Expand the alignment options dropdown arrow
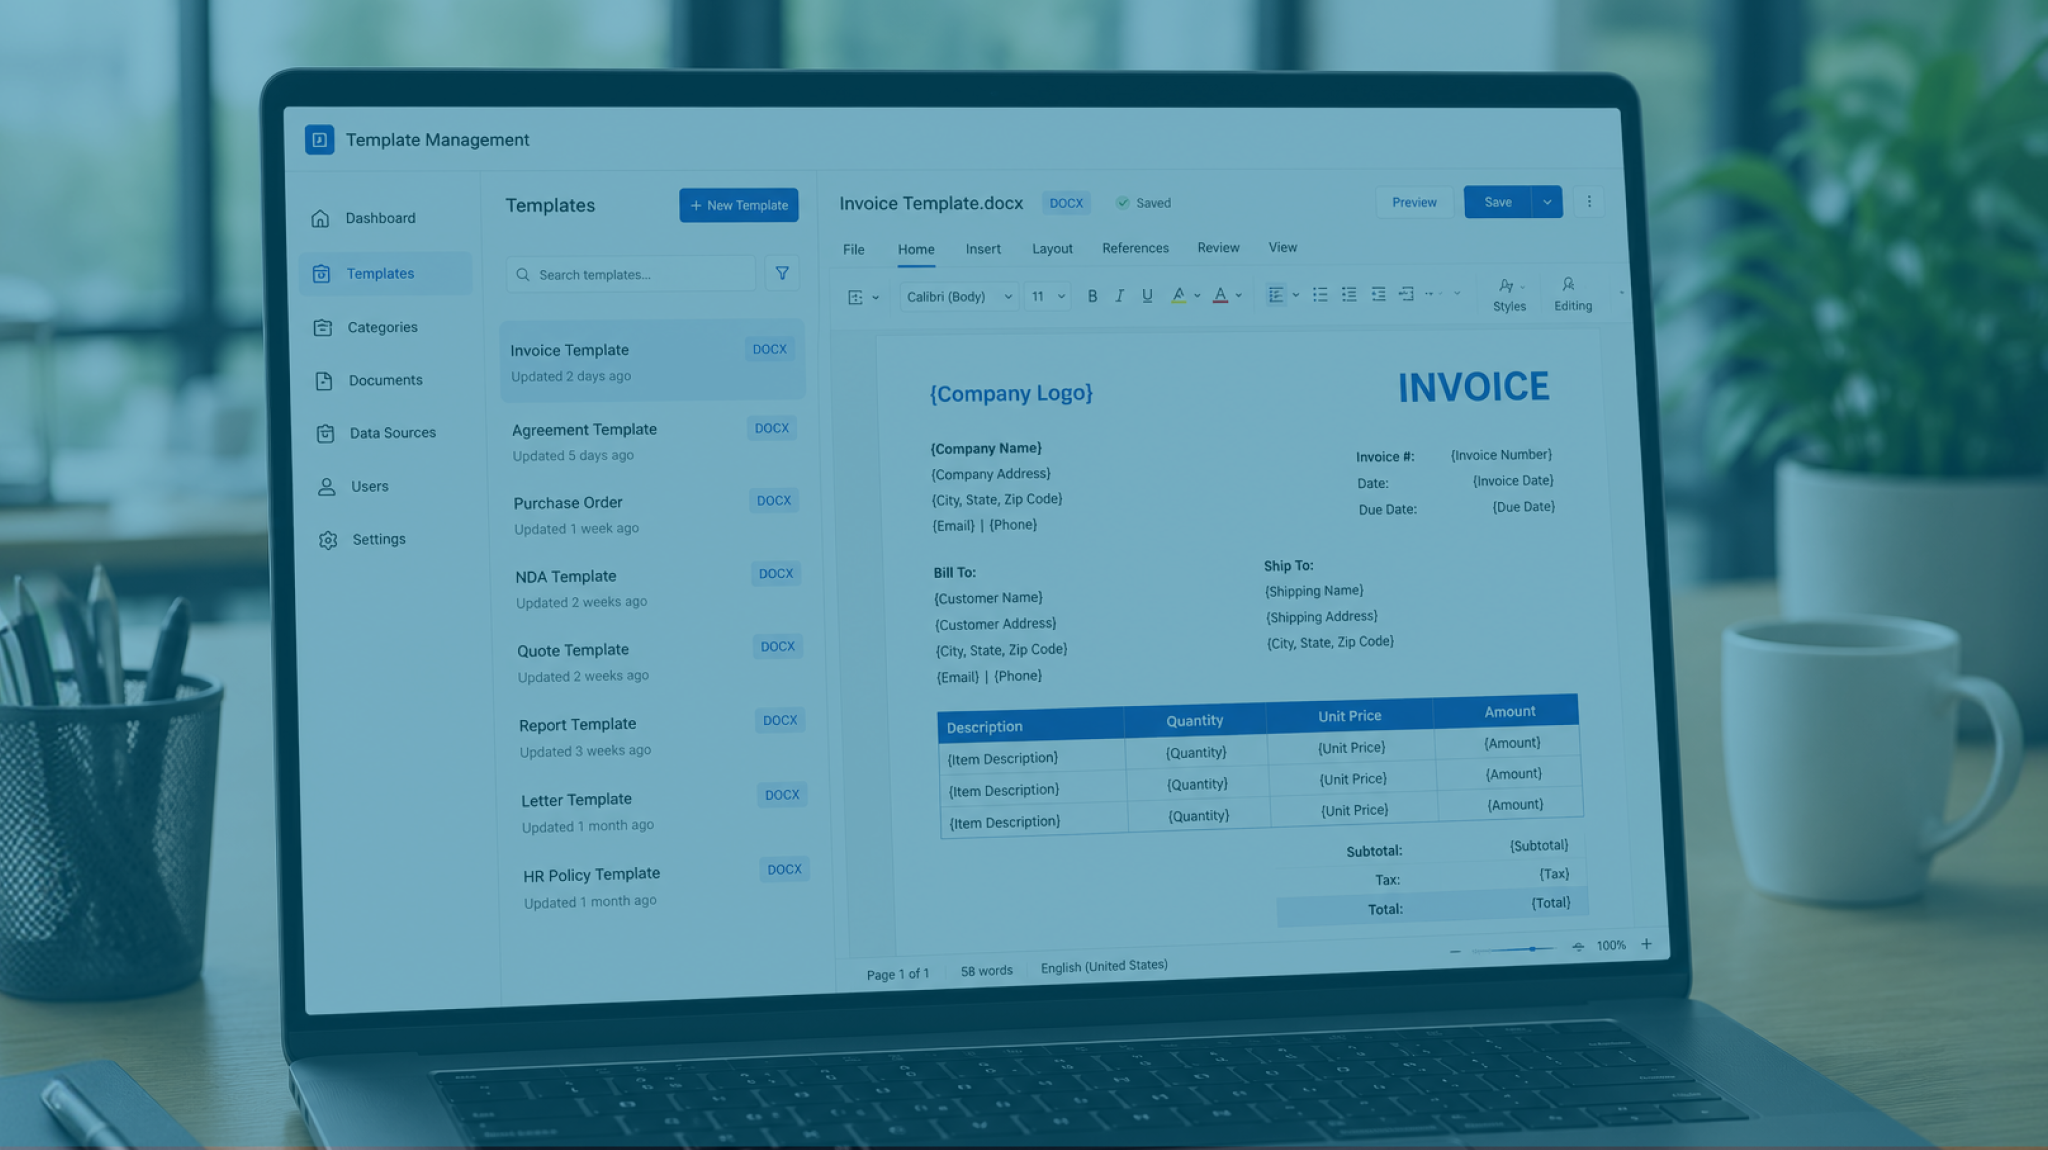The image size is (2048, 1150). (x=1296, y=295)
